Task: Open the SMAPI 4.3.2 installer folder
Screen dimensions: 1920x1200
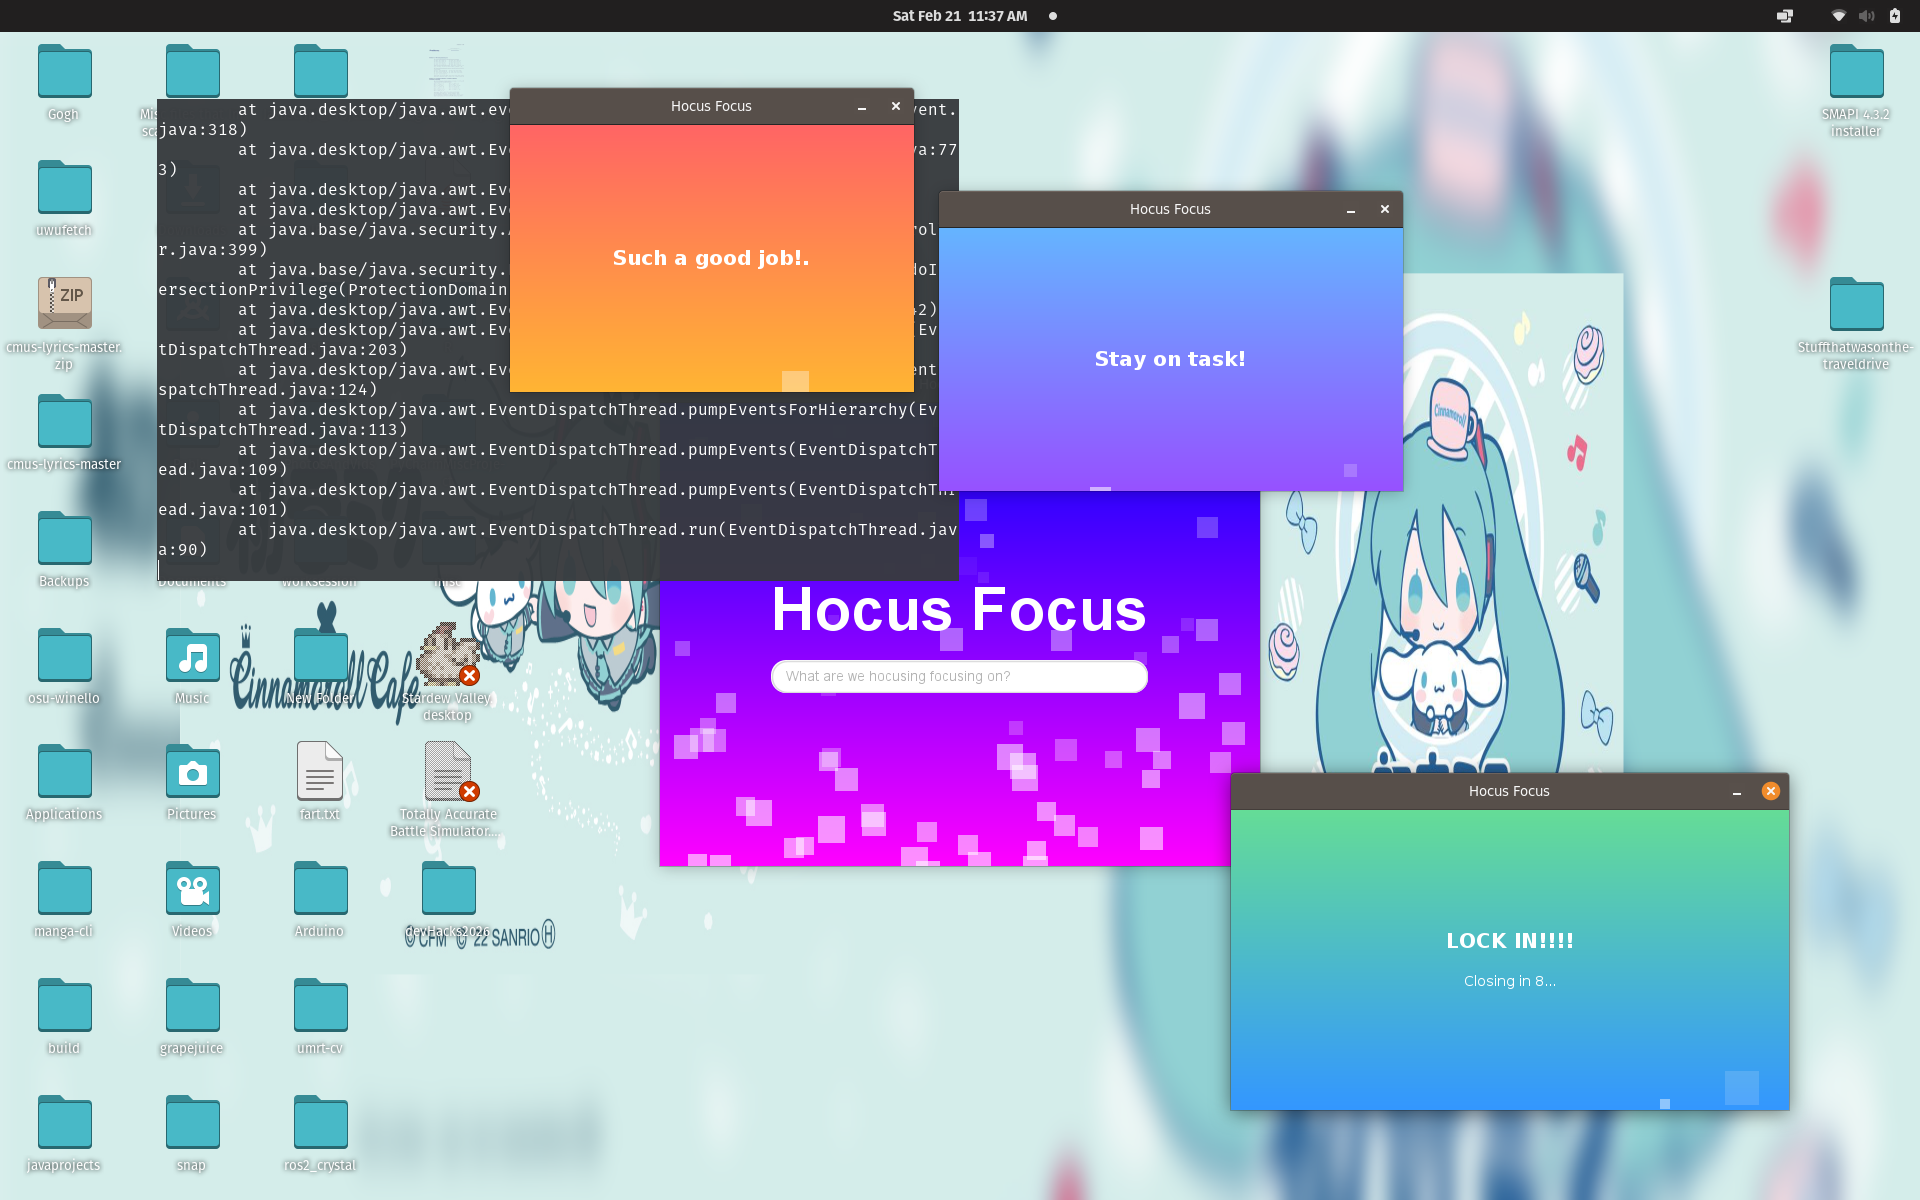Action: 1856,72
